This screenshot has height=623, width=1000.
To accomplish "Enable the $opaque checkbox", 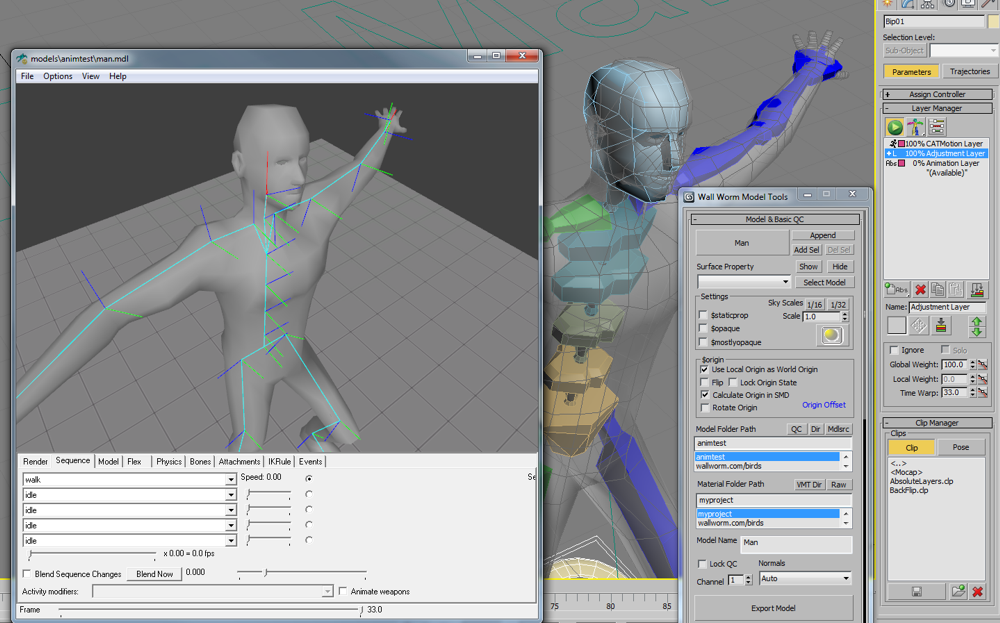I will pos(703,328).
